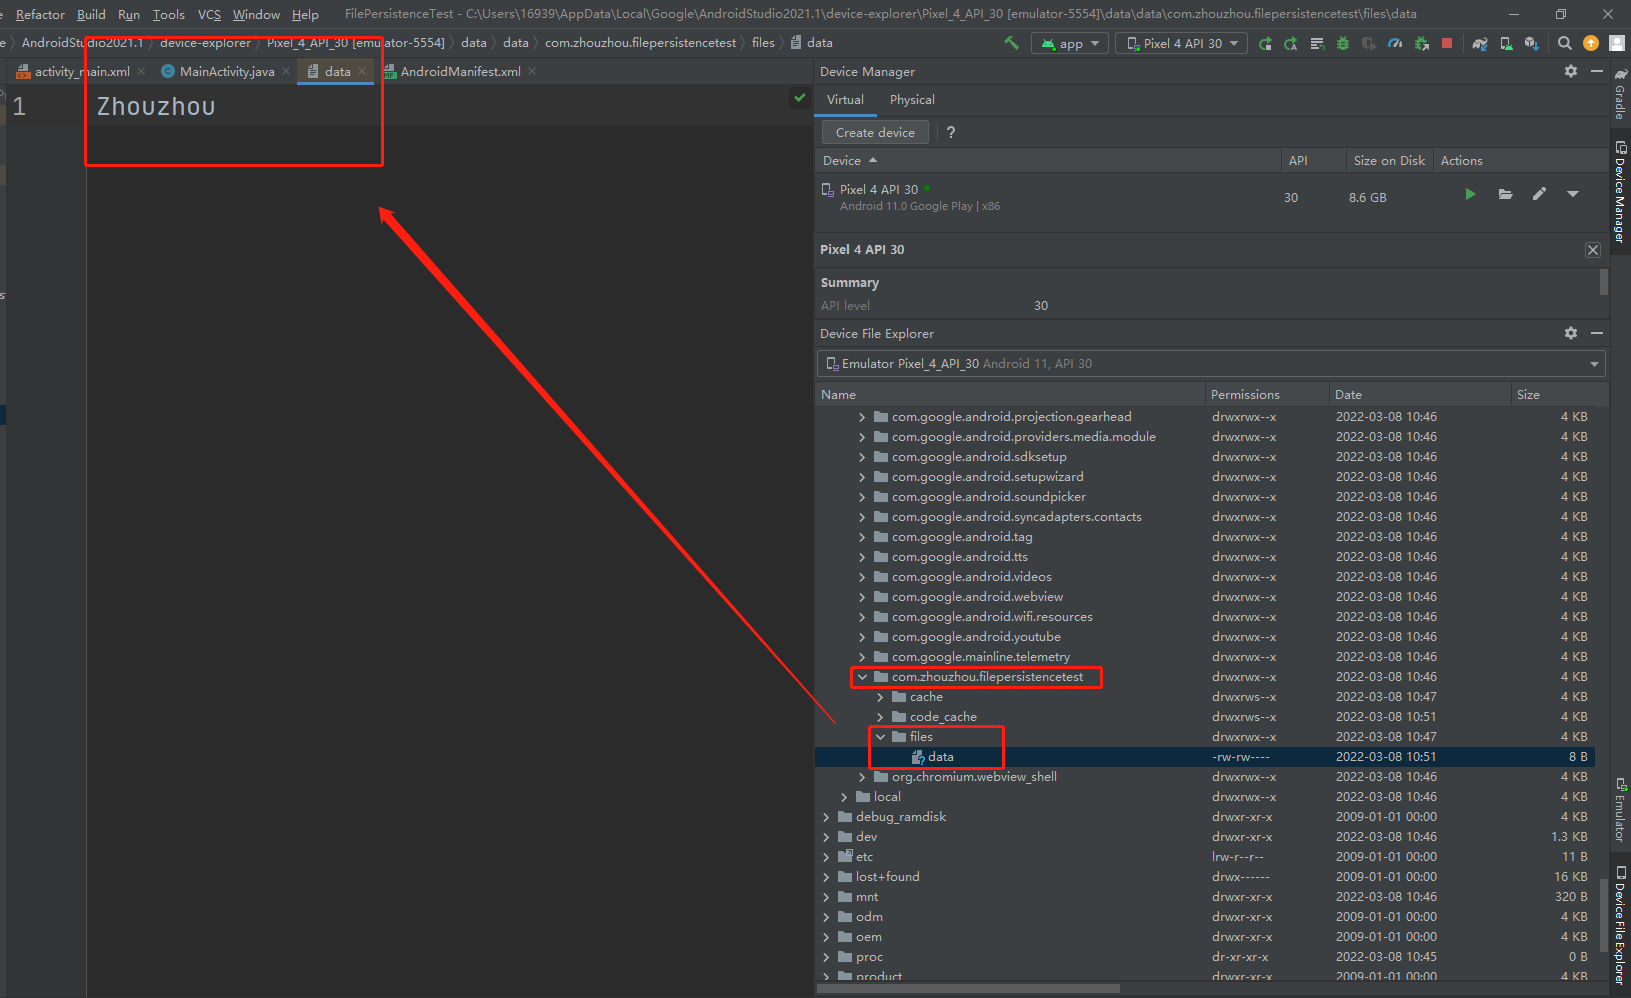Select the Physical devices tab
This screenshot has width=1631, height=998.
coord(912,100)
